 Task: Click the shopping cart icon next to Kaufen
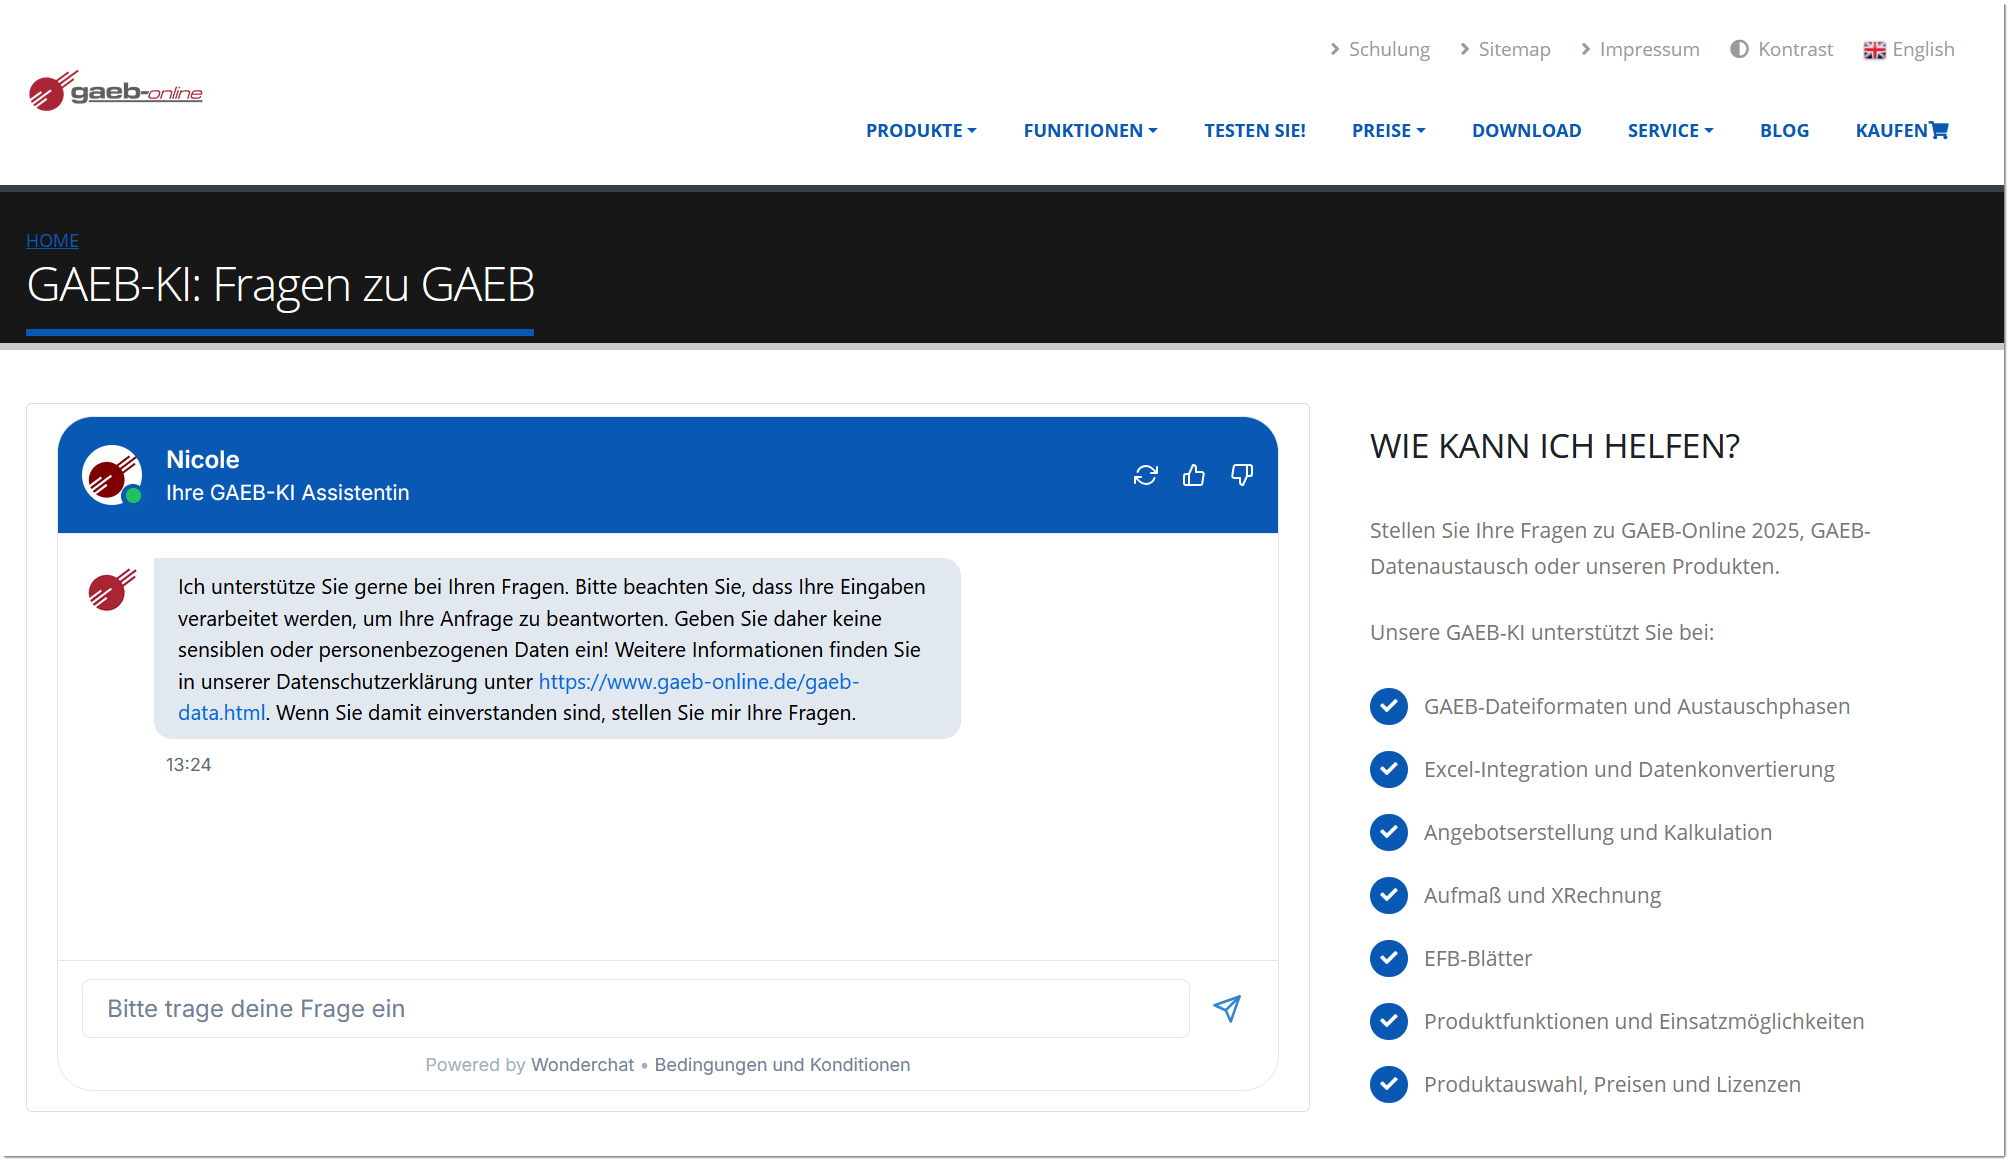pos(1939,130)
